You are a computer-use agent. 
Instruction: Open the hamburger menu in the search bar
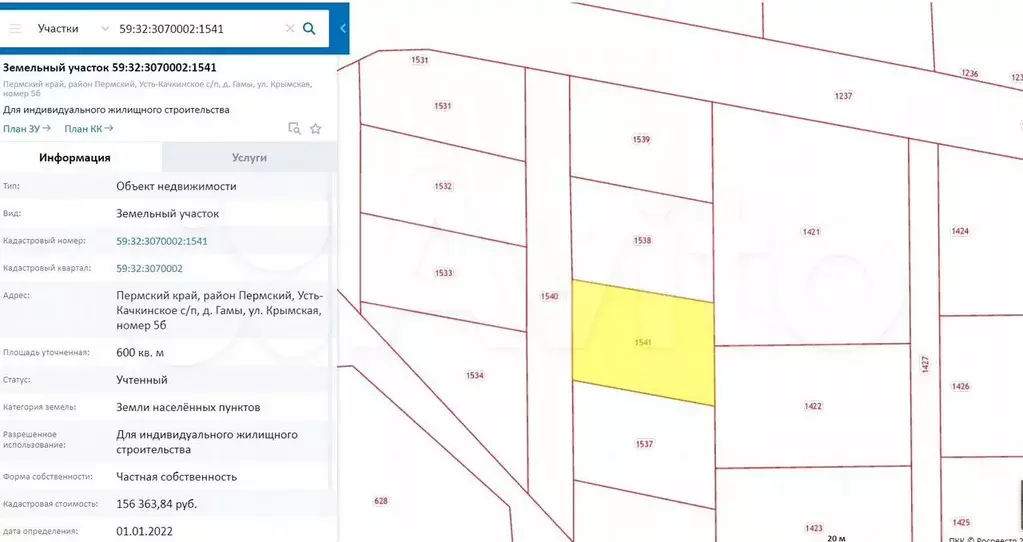[x=15, y=29]
